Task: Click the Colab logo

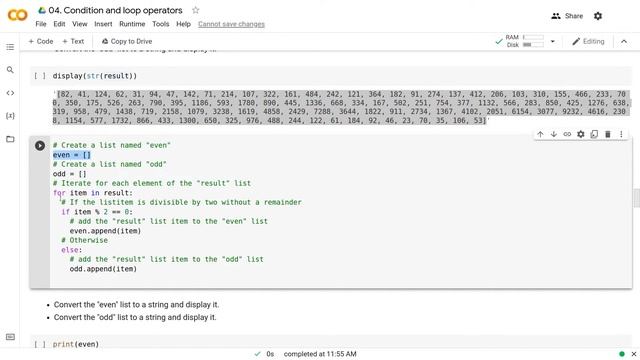Action: pos(18,16)
